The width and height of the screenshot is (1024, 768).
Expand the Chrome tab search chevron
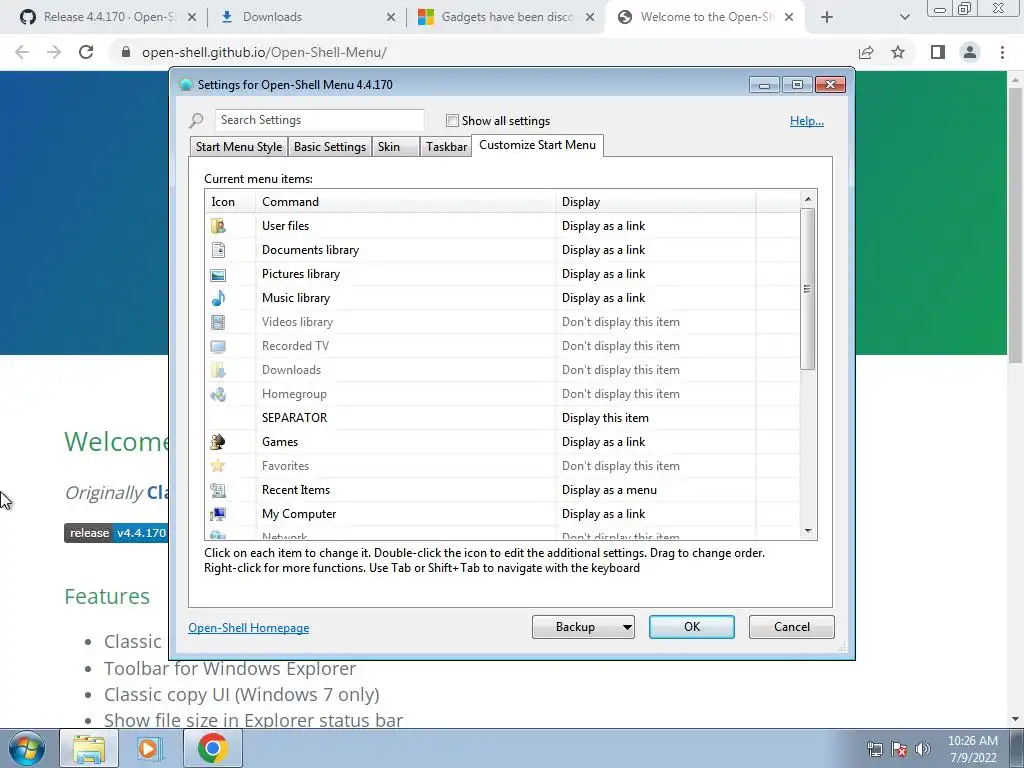point(904,17)
